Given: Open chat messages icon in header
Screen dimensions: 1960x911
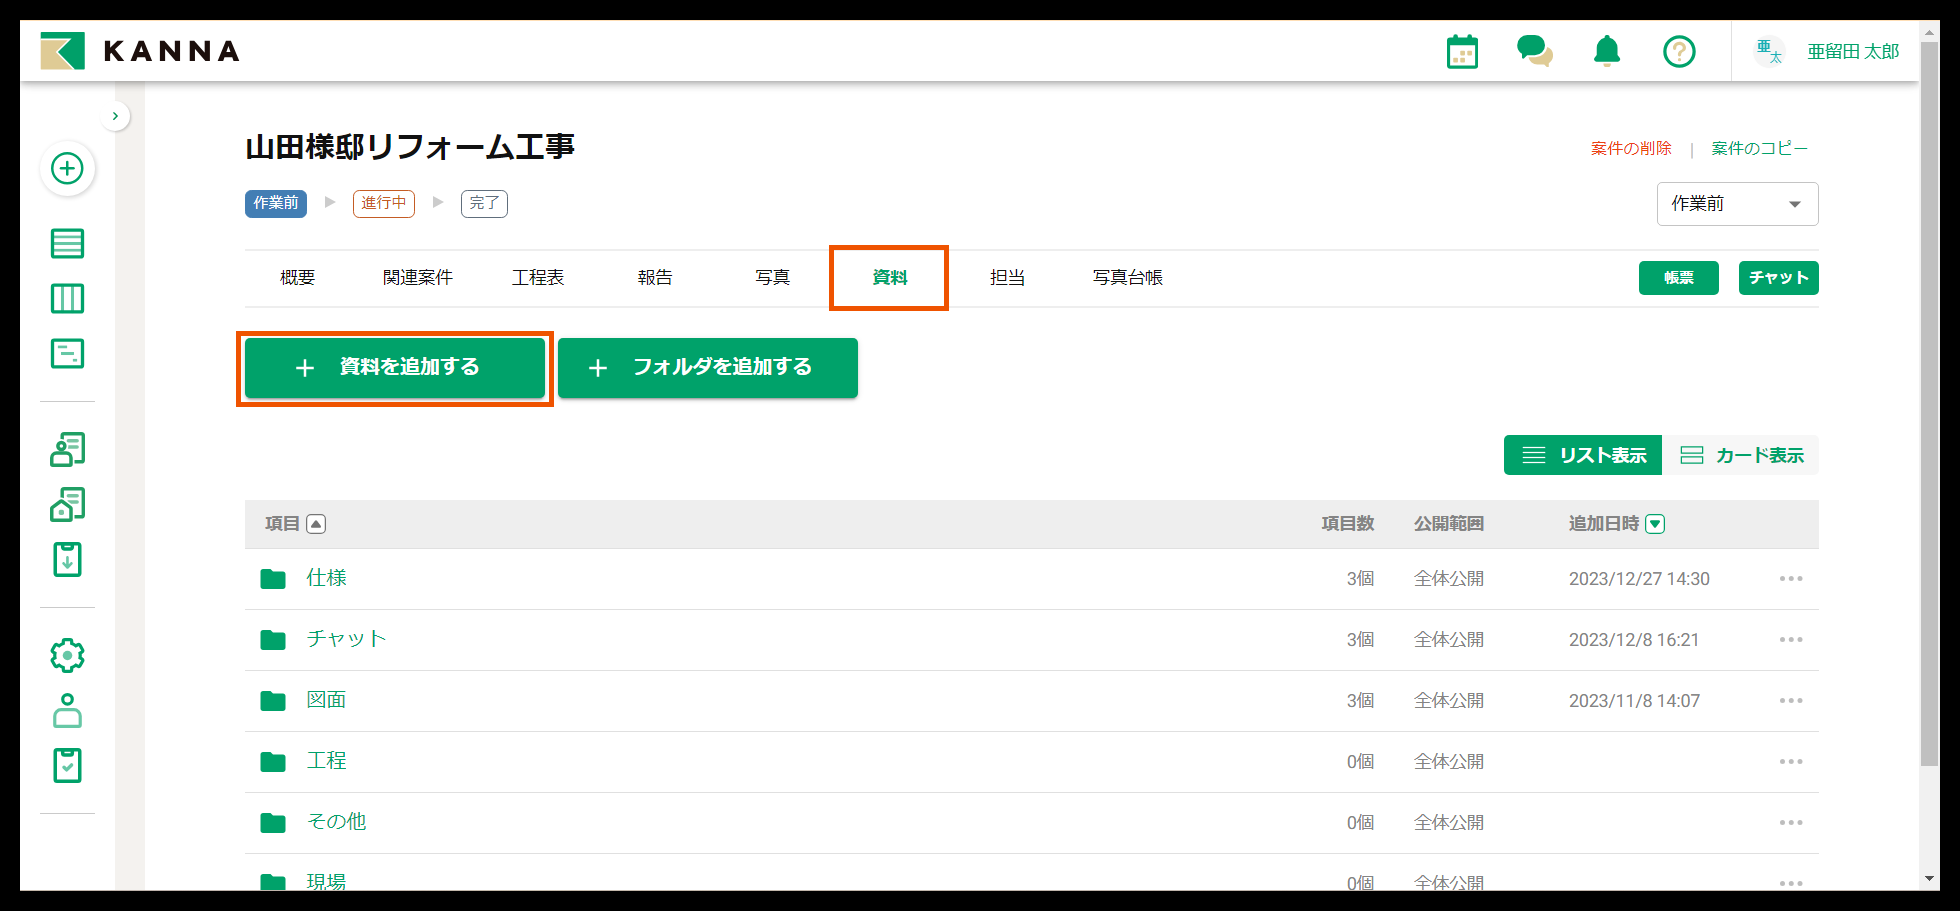Looking at the screenshot, I should [1534, 51].
